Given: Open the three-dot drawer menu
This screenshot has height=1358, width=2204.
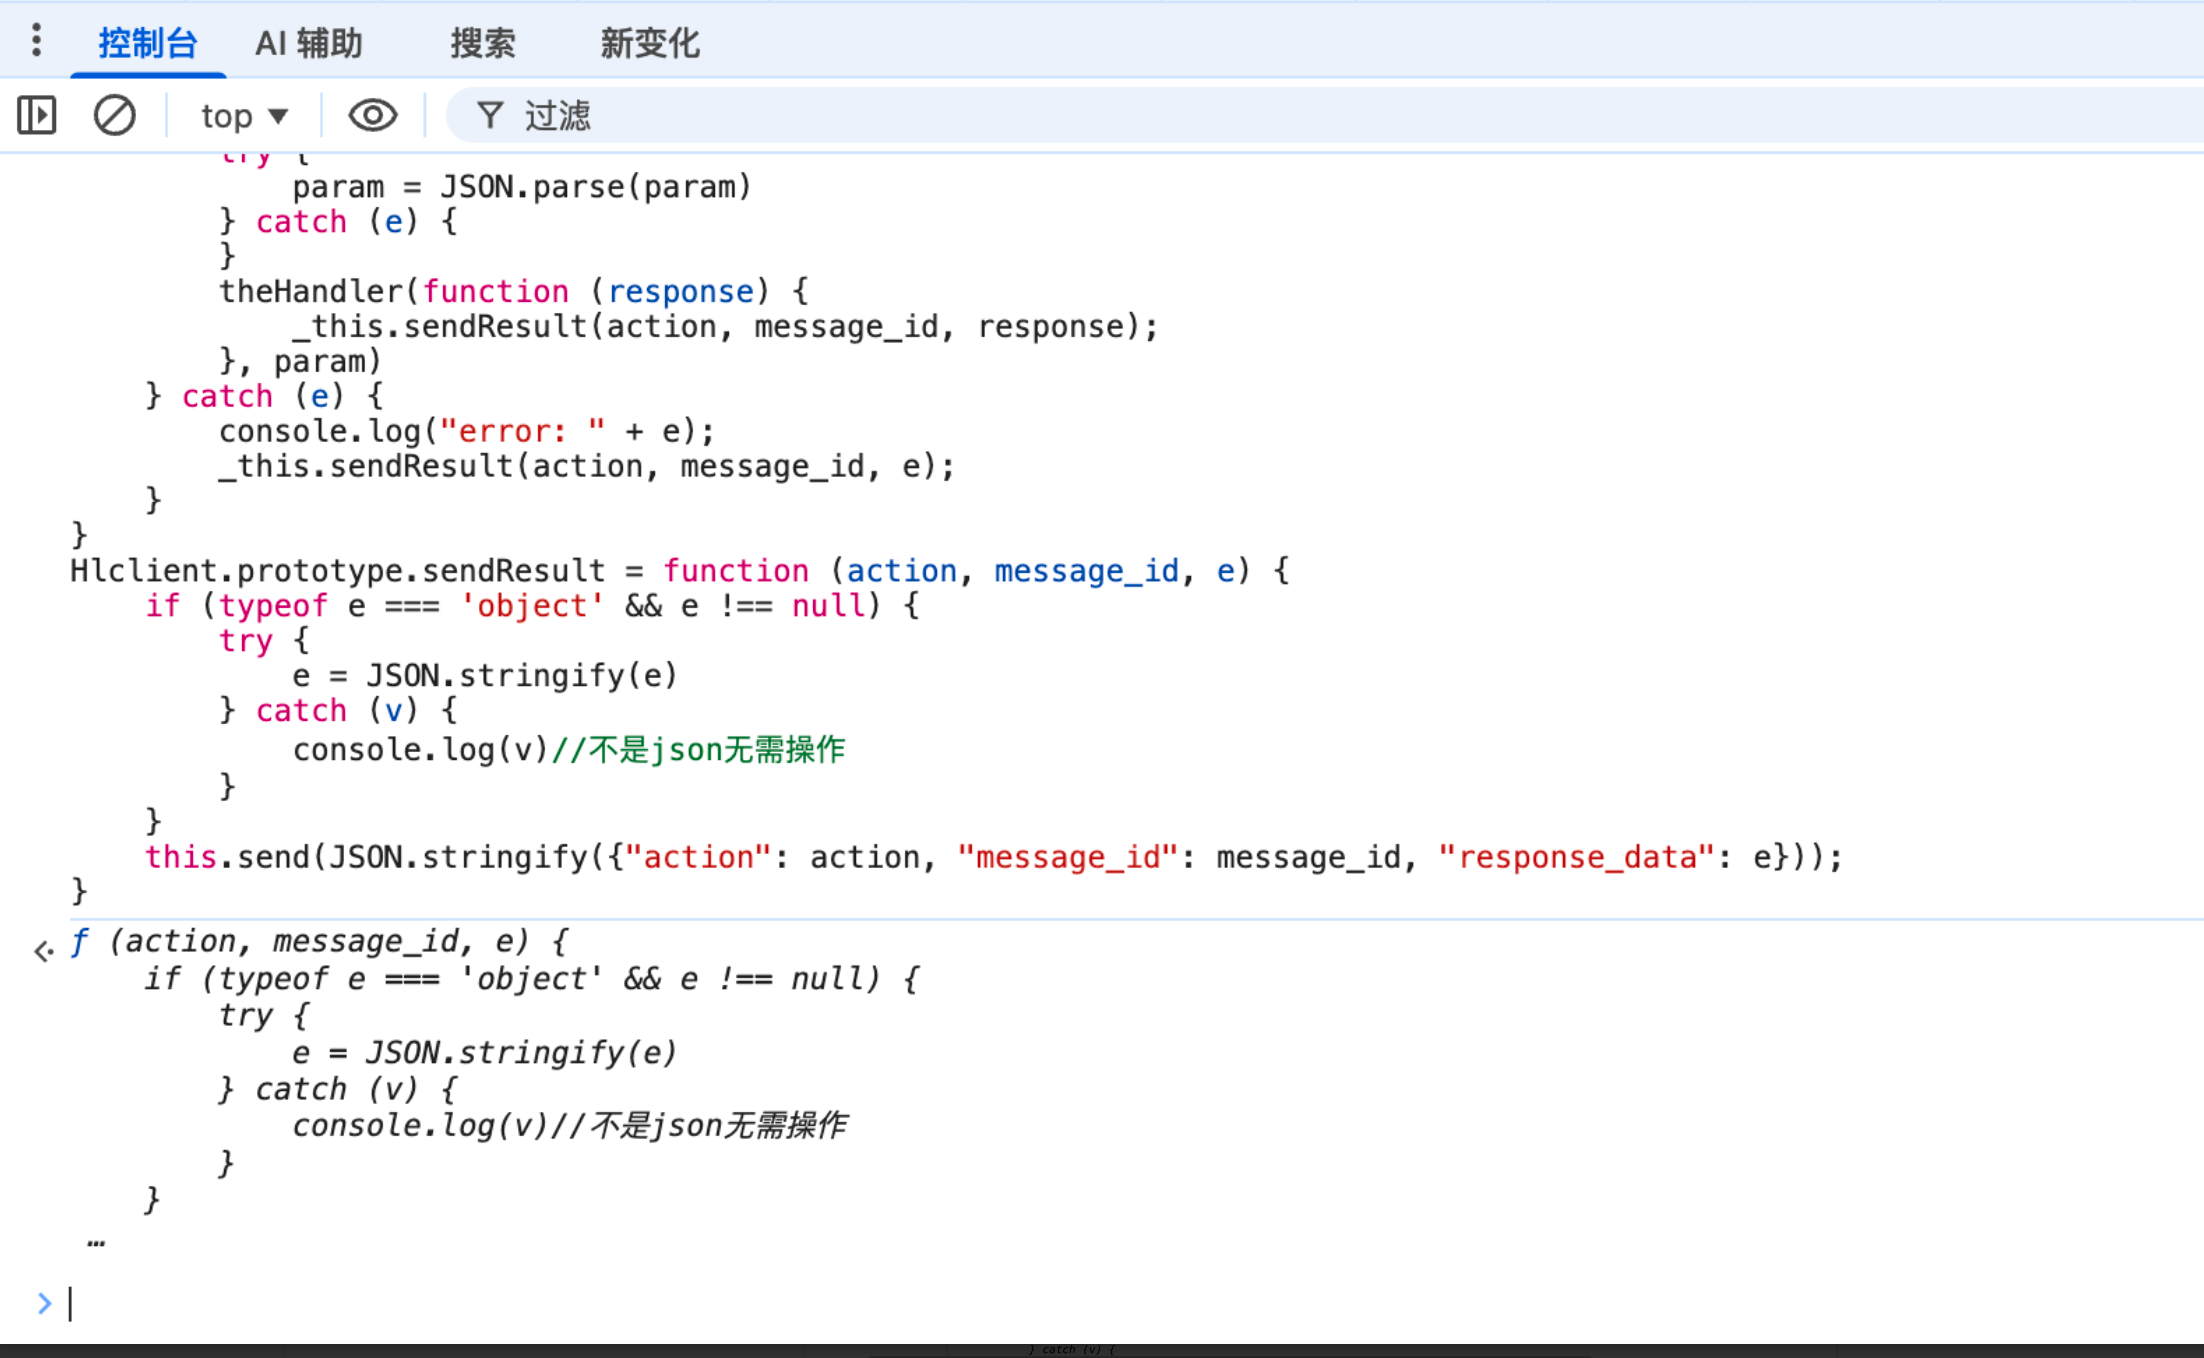Looking at the screenshot, I should click(36, 41).
